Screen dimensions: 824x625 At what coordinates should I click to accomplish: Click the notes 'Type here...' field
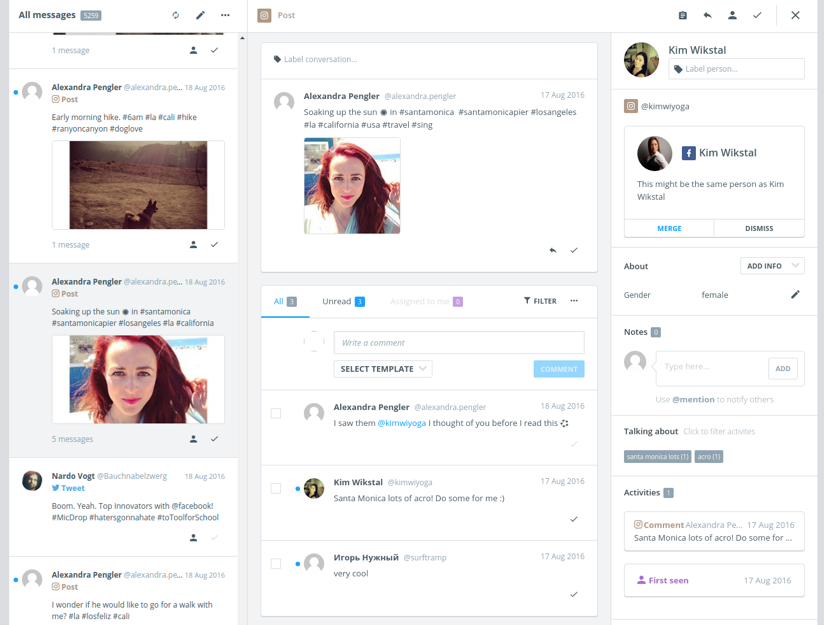tap(712, 367)
